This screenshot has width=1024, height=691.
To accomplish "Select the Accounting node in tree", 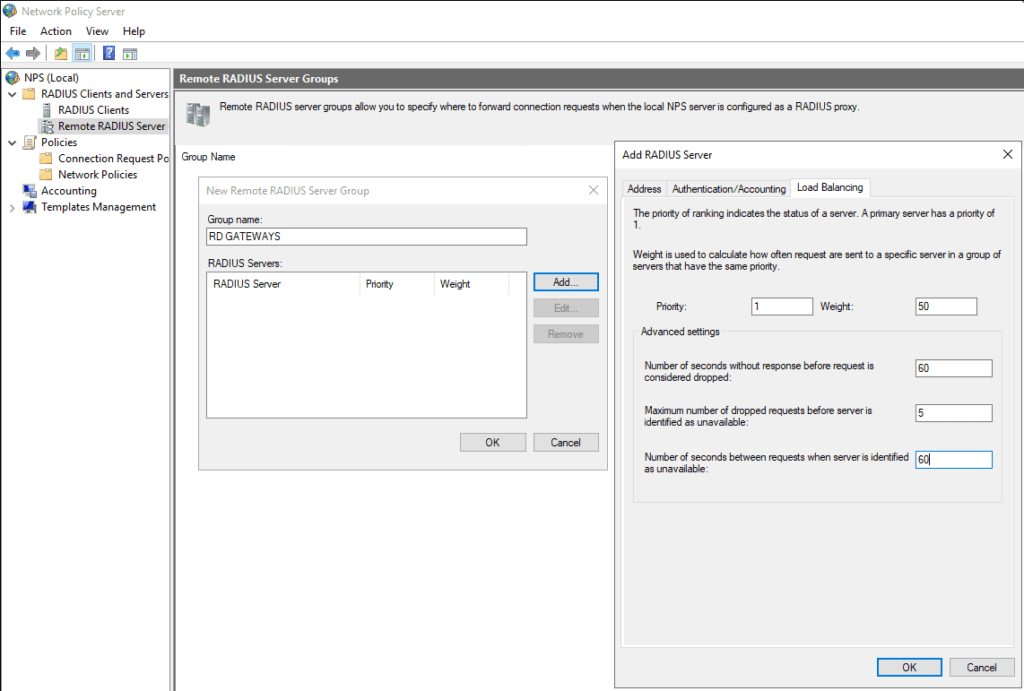I will 68,191.
